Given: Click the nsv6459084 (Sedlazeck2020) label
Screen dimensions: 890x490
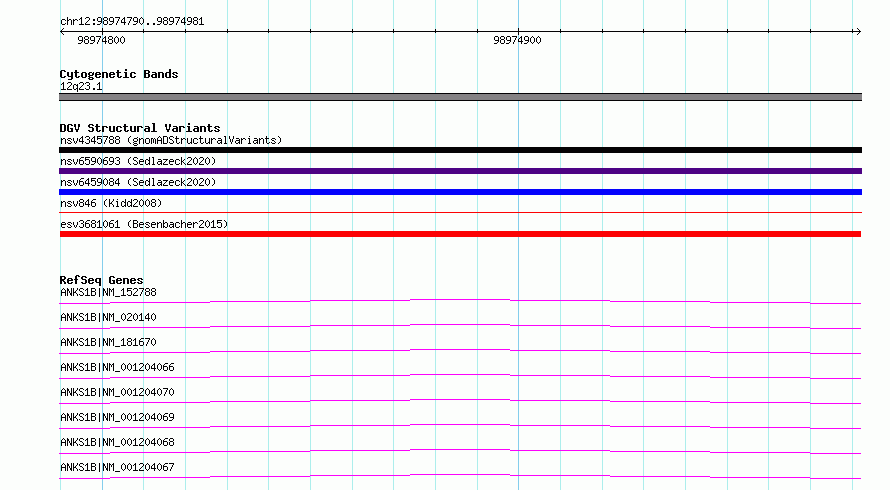Looking at the screenshot, I should (138, 182).
